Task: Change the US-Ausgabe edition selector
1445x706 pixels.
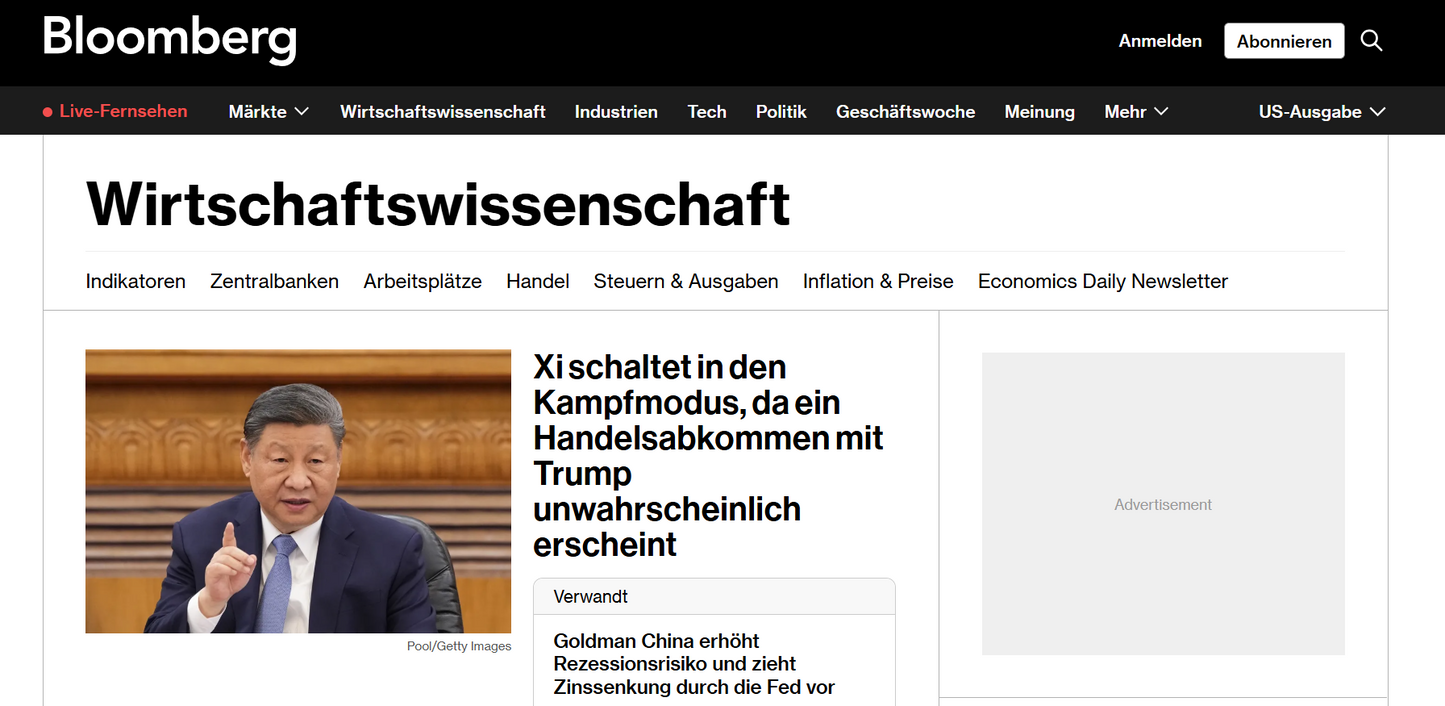Action: [x=1321, y=111]
